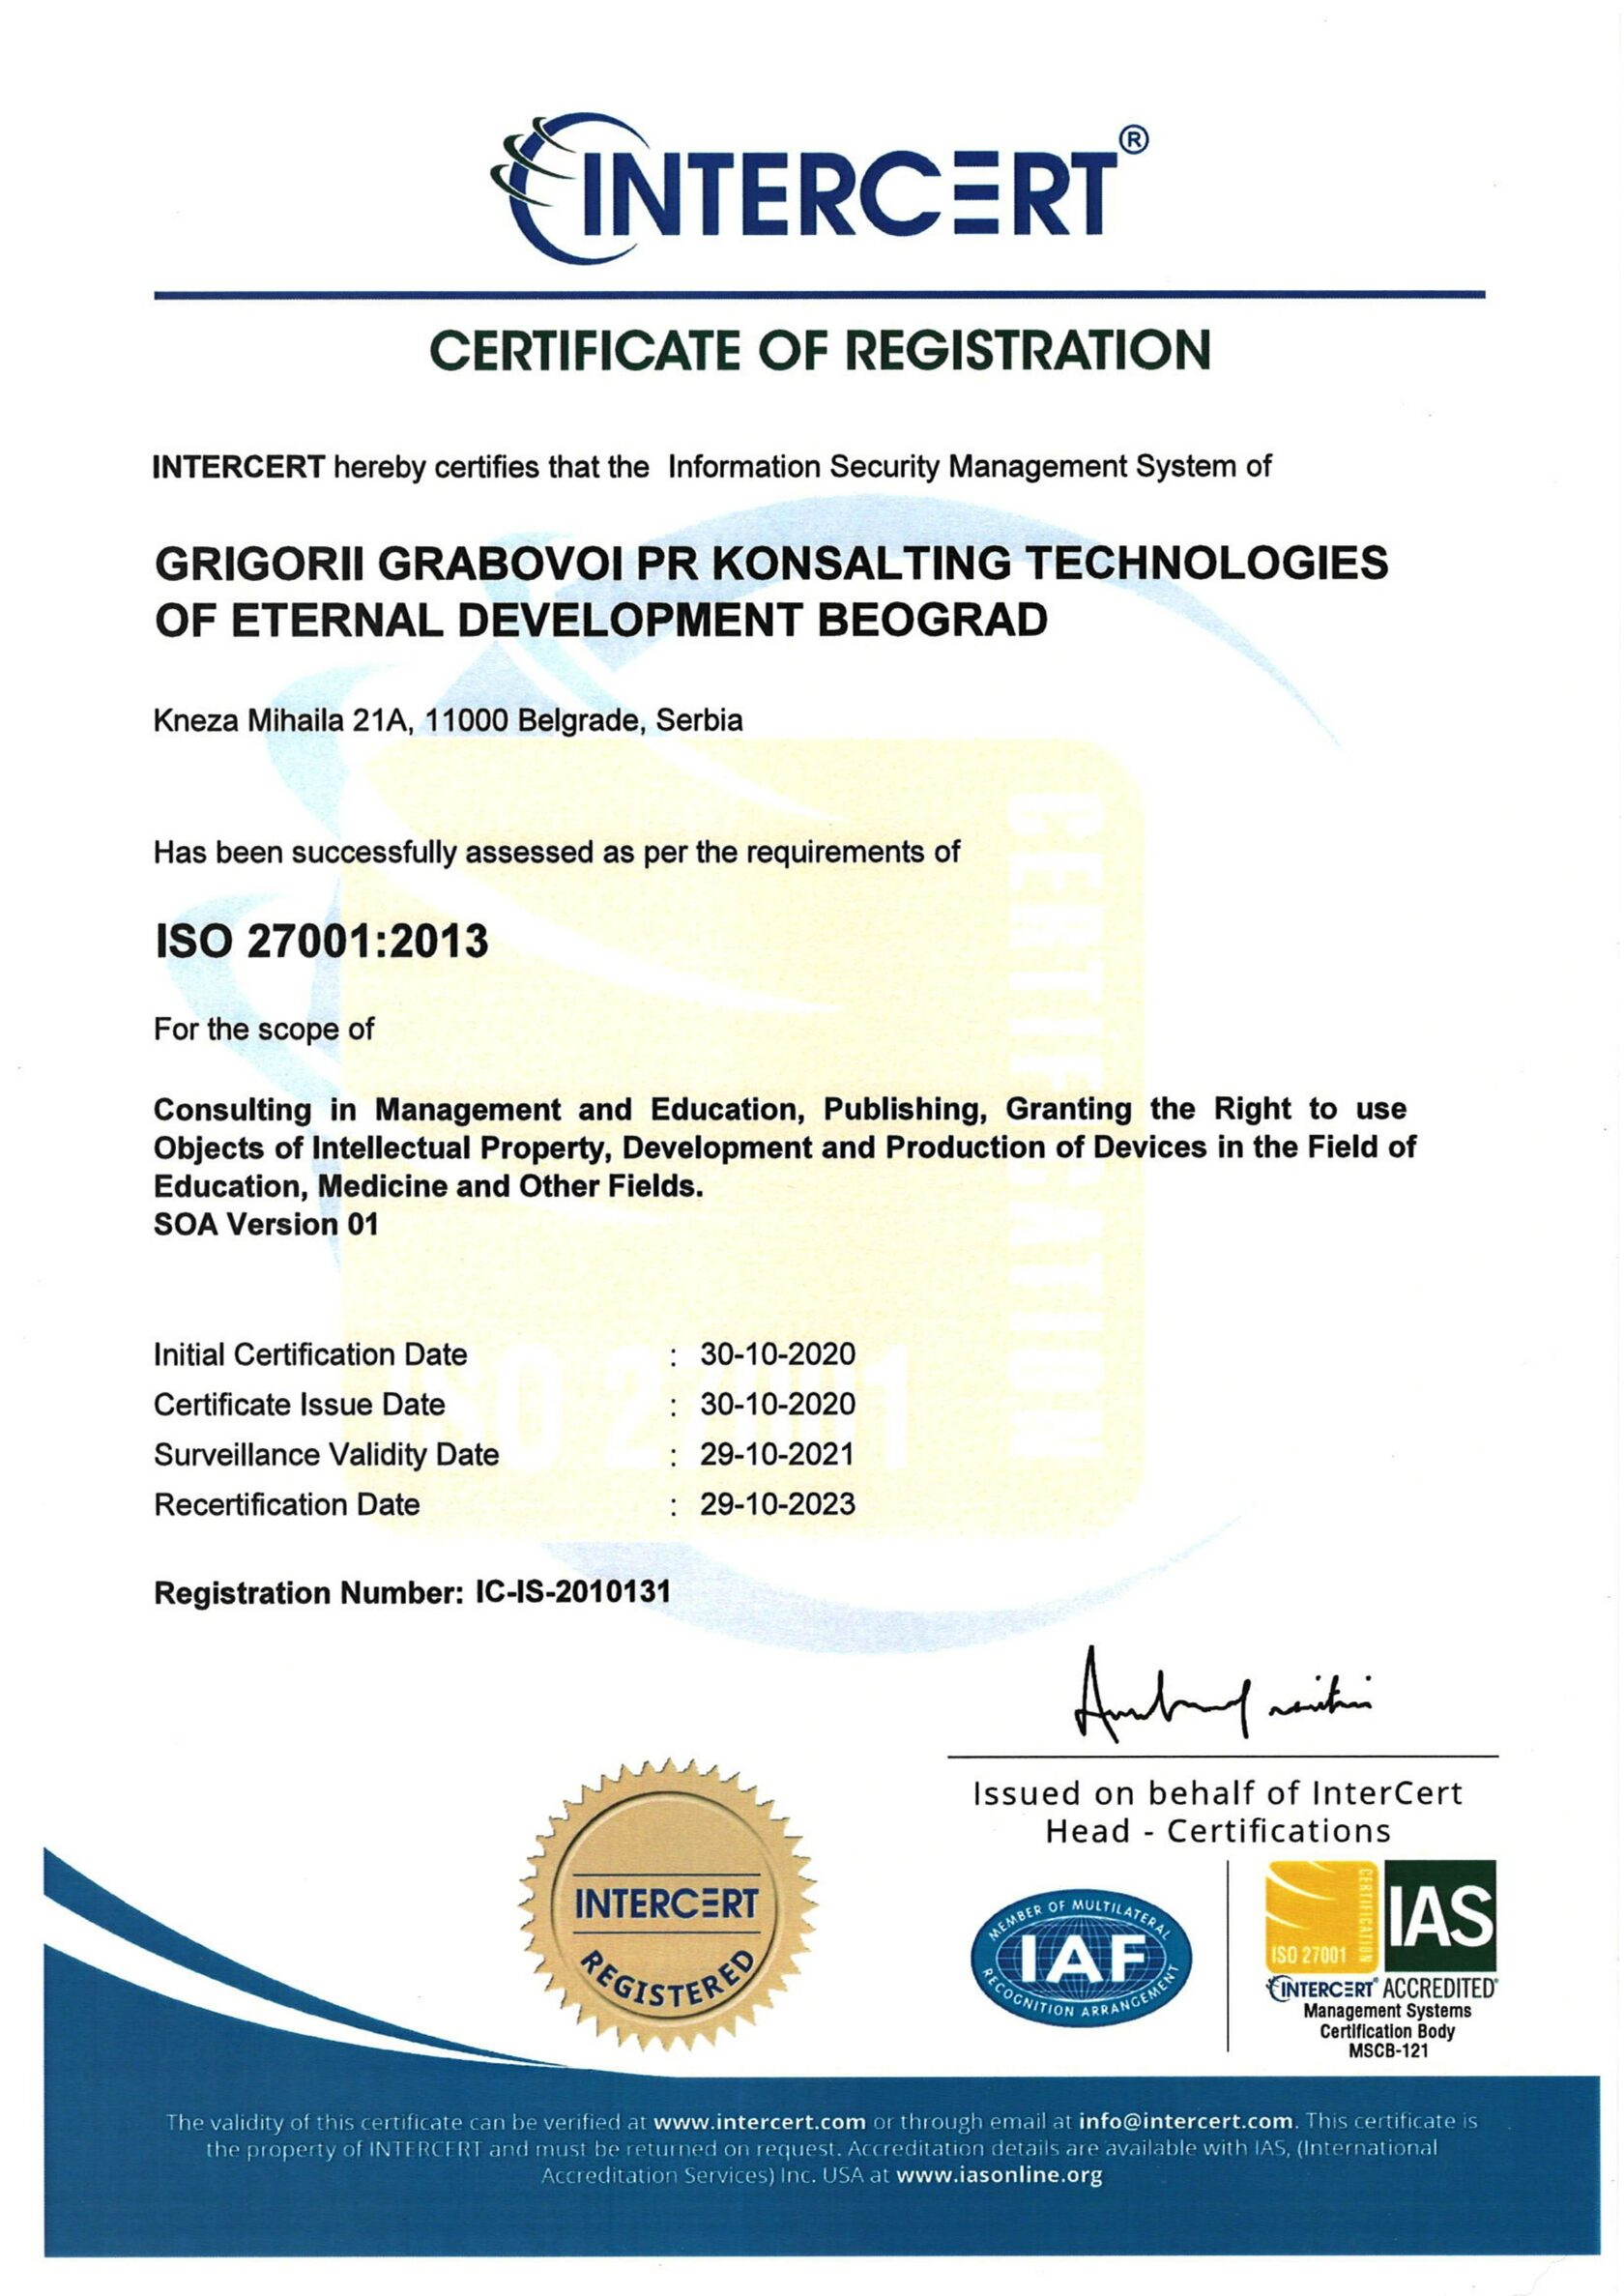Click the 'Consulting in Management and Education' scope line

point(780,1109)
